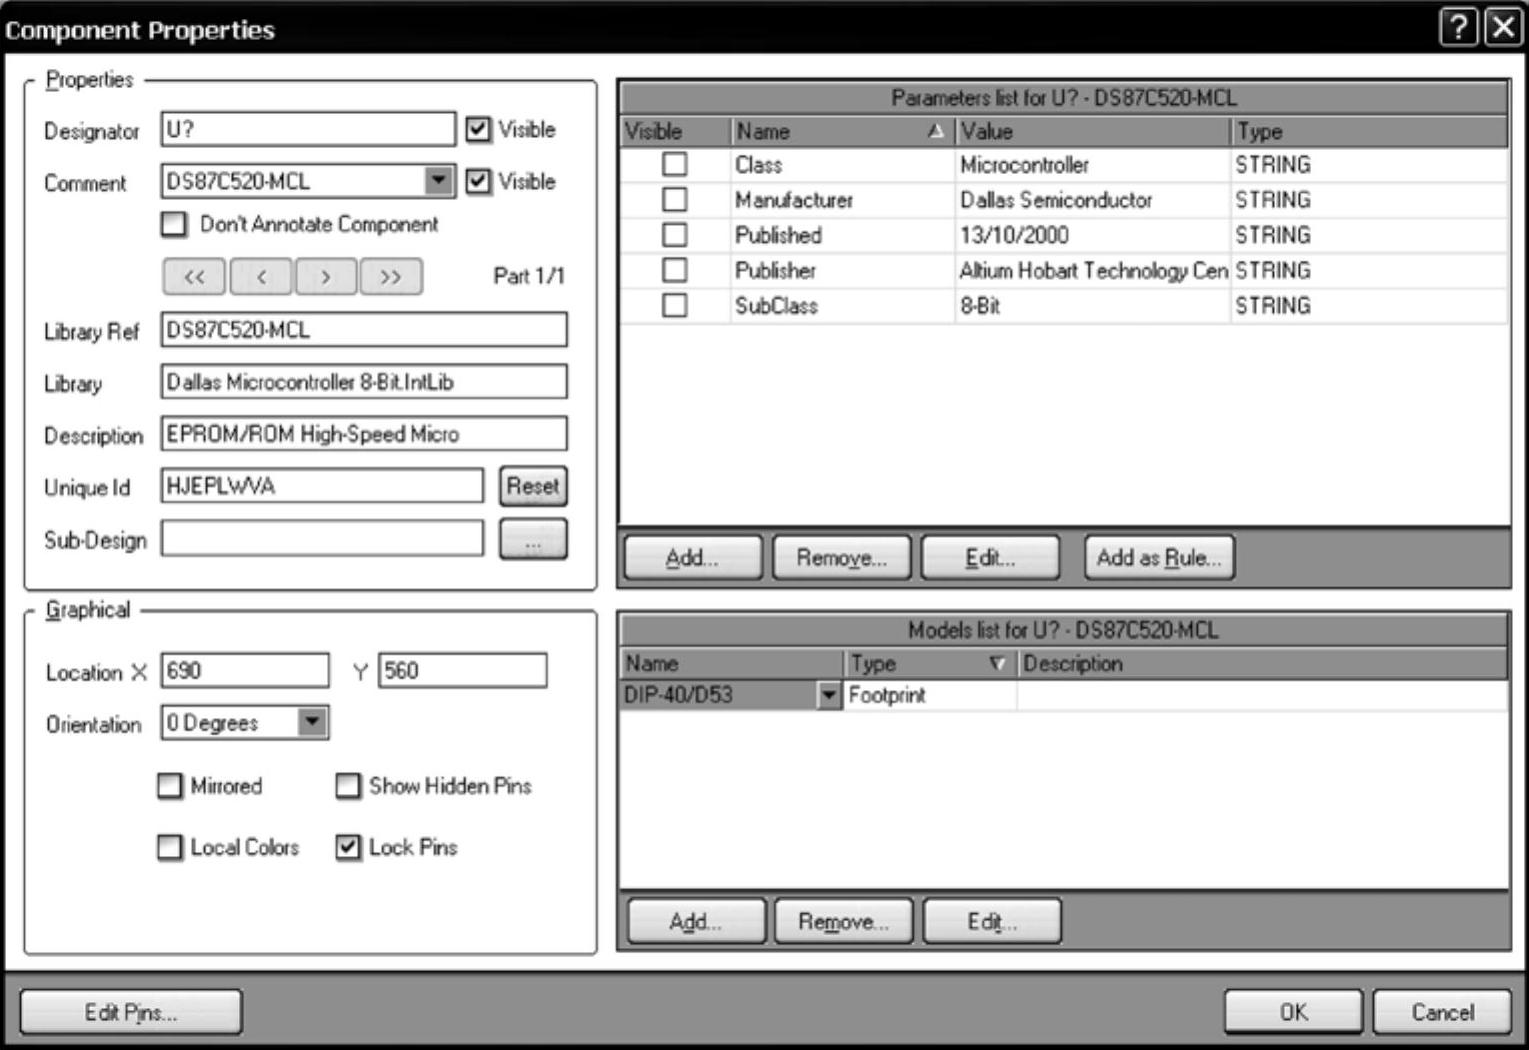Make the Manufacturer parameter visible
This screenshot has height=1050, width=1529.
[x=675, y=200]
